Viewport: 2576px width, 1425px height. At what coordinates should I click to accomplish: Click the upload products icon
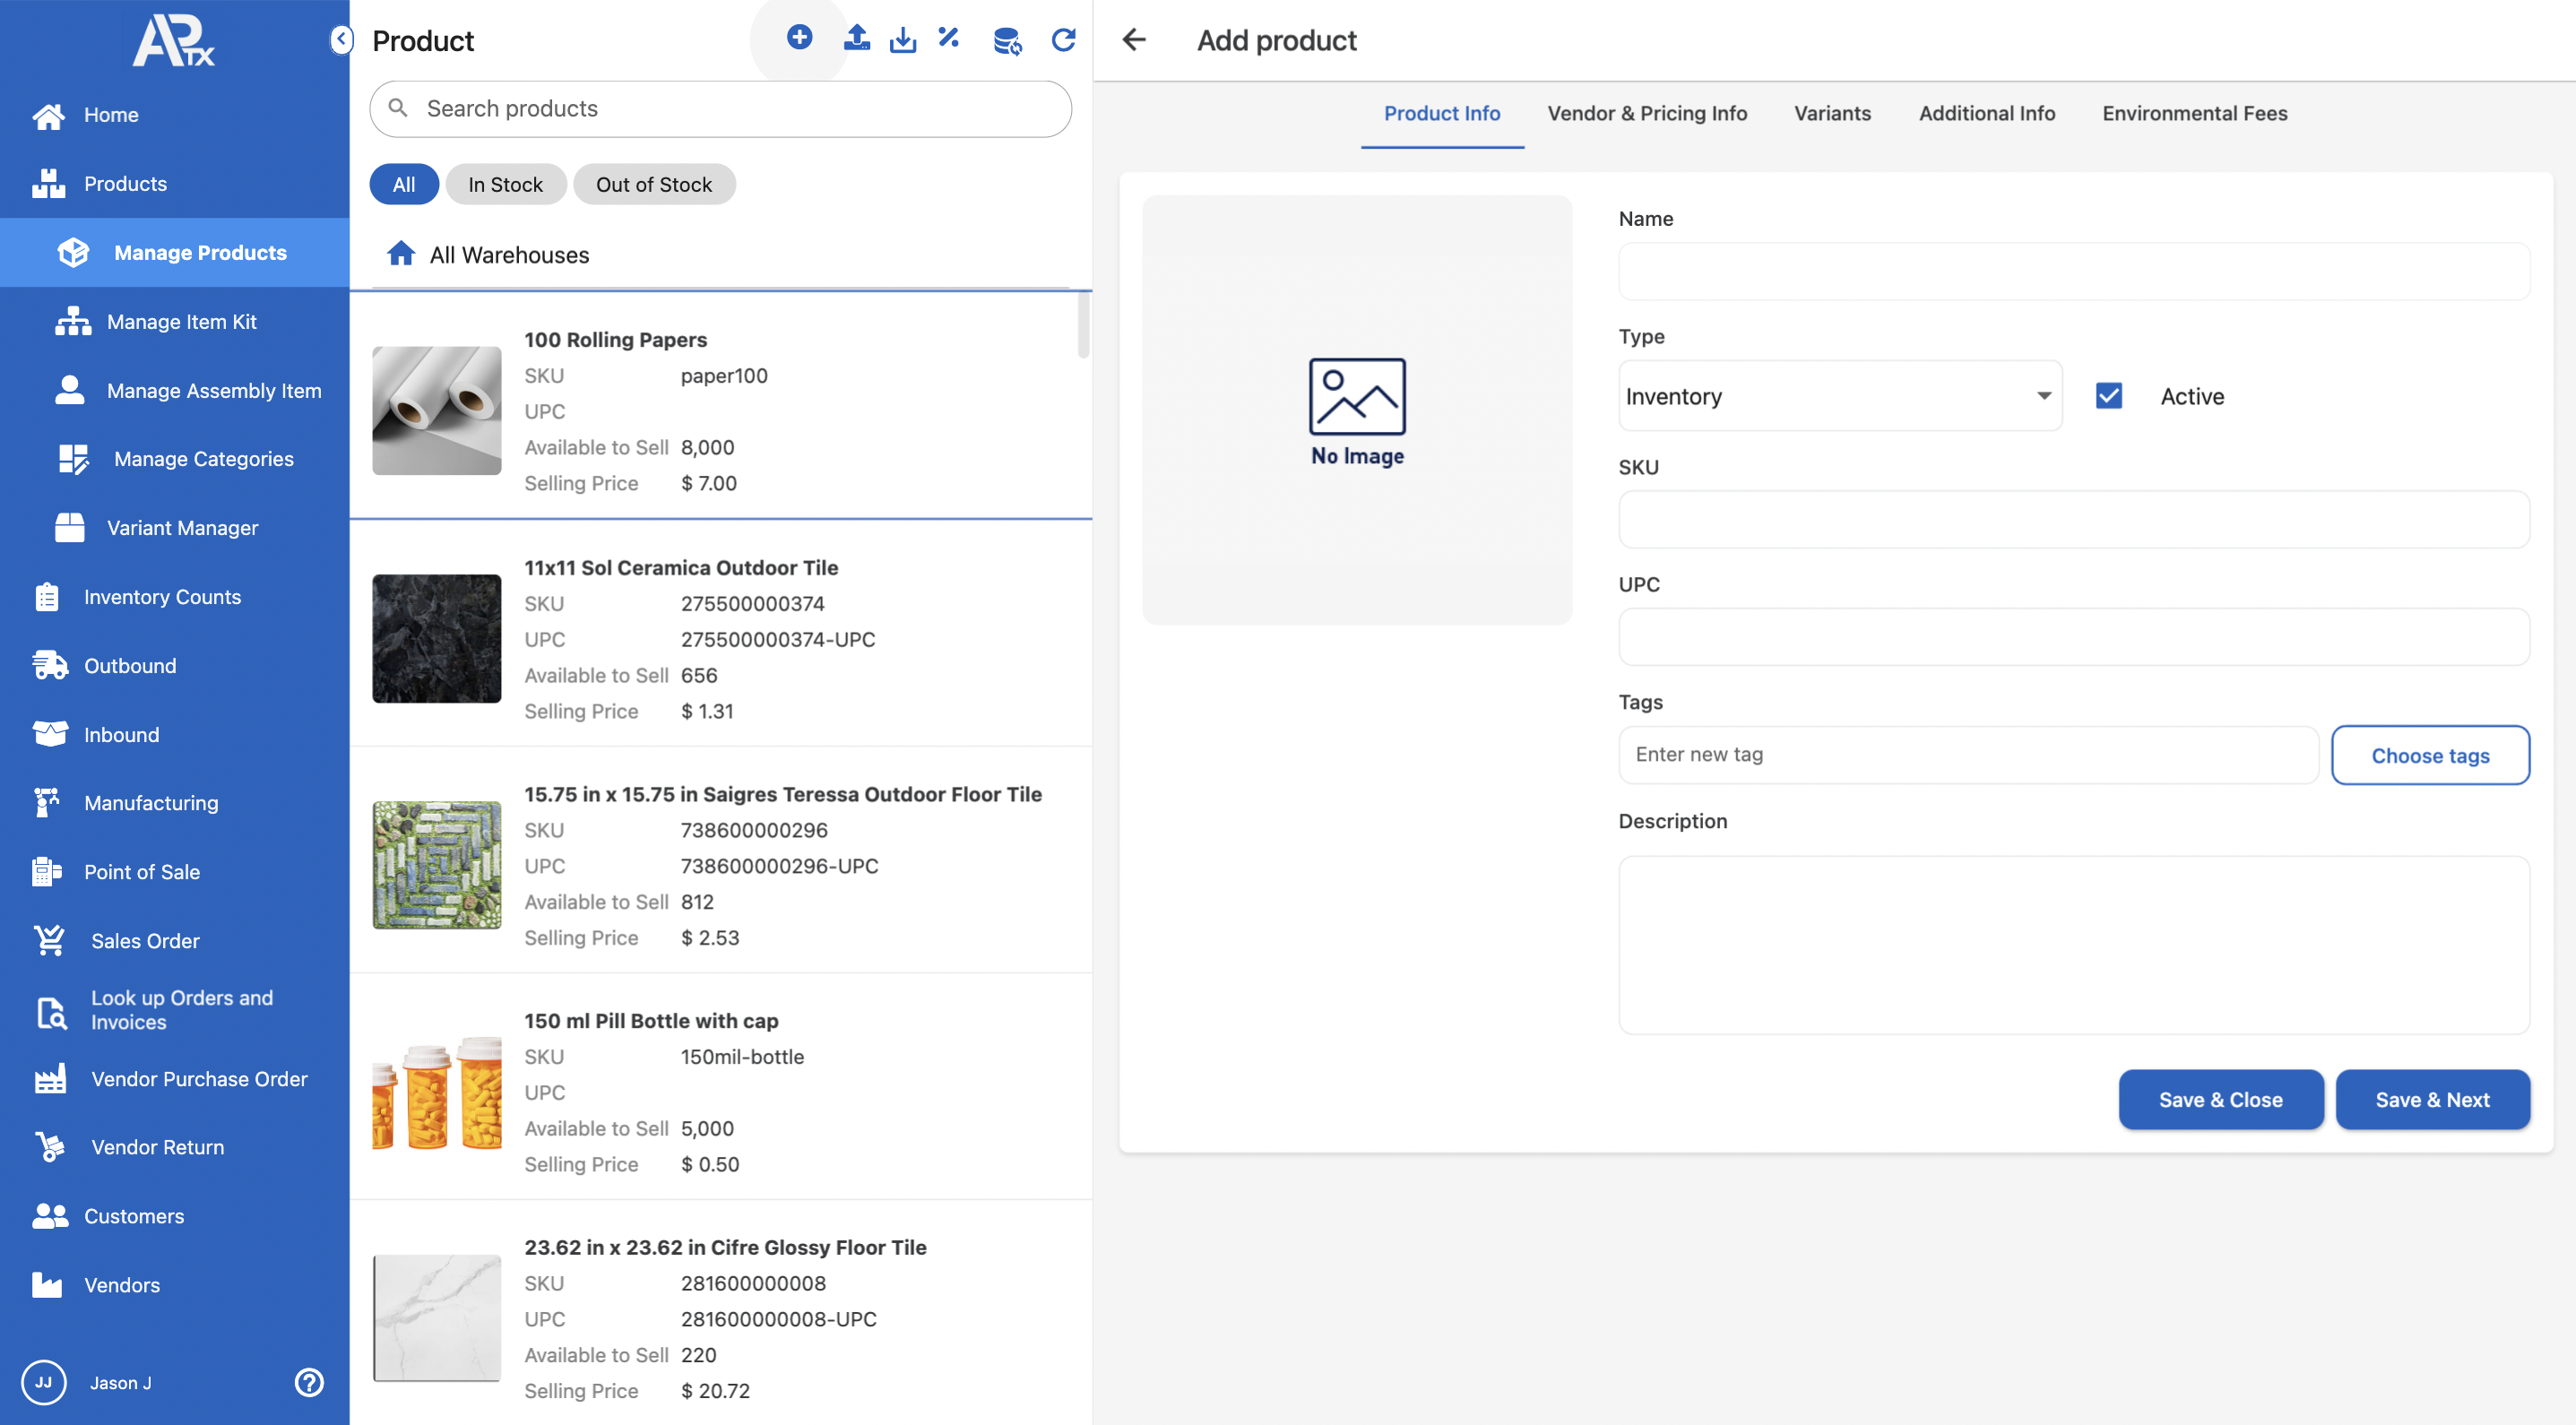click(856, 38)
